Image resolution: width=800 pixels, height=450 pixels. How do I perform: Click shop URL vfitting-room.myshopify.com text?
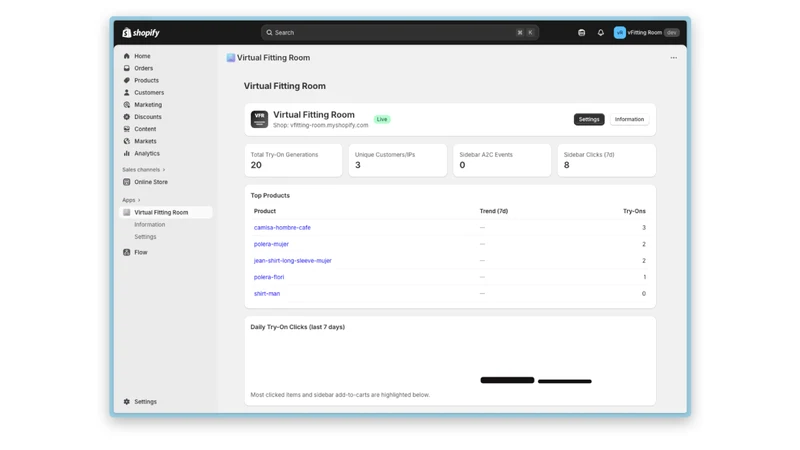pyautogui.click(x=329, y=126)
